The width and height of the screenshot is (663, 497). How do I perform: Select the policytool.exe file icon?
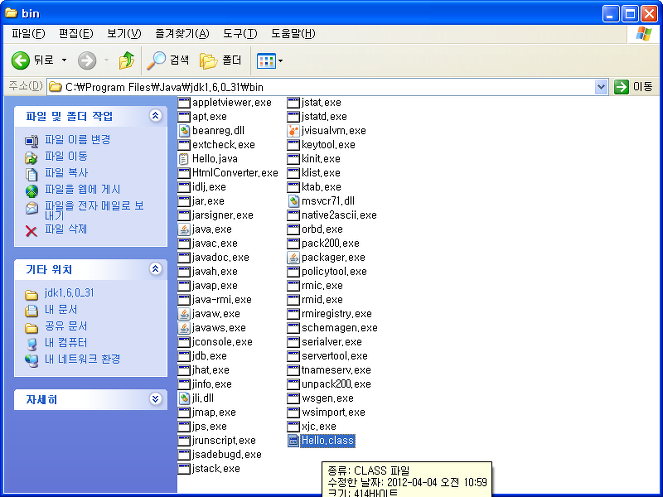[293, 272]
